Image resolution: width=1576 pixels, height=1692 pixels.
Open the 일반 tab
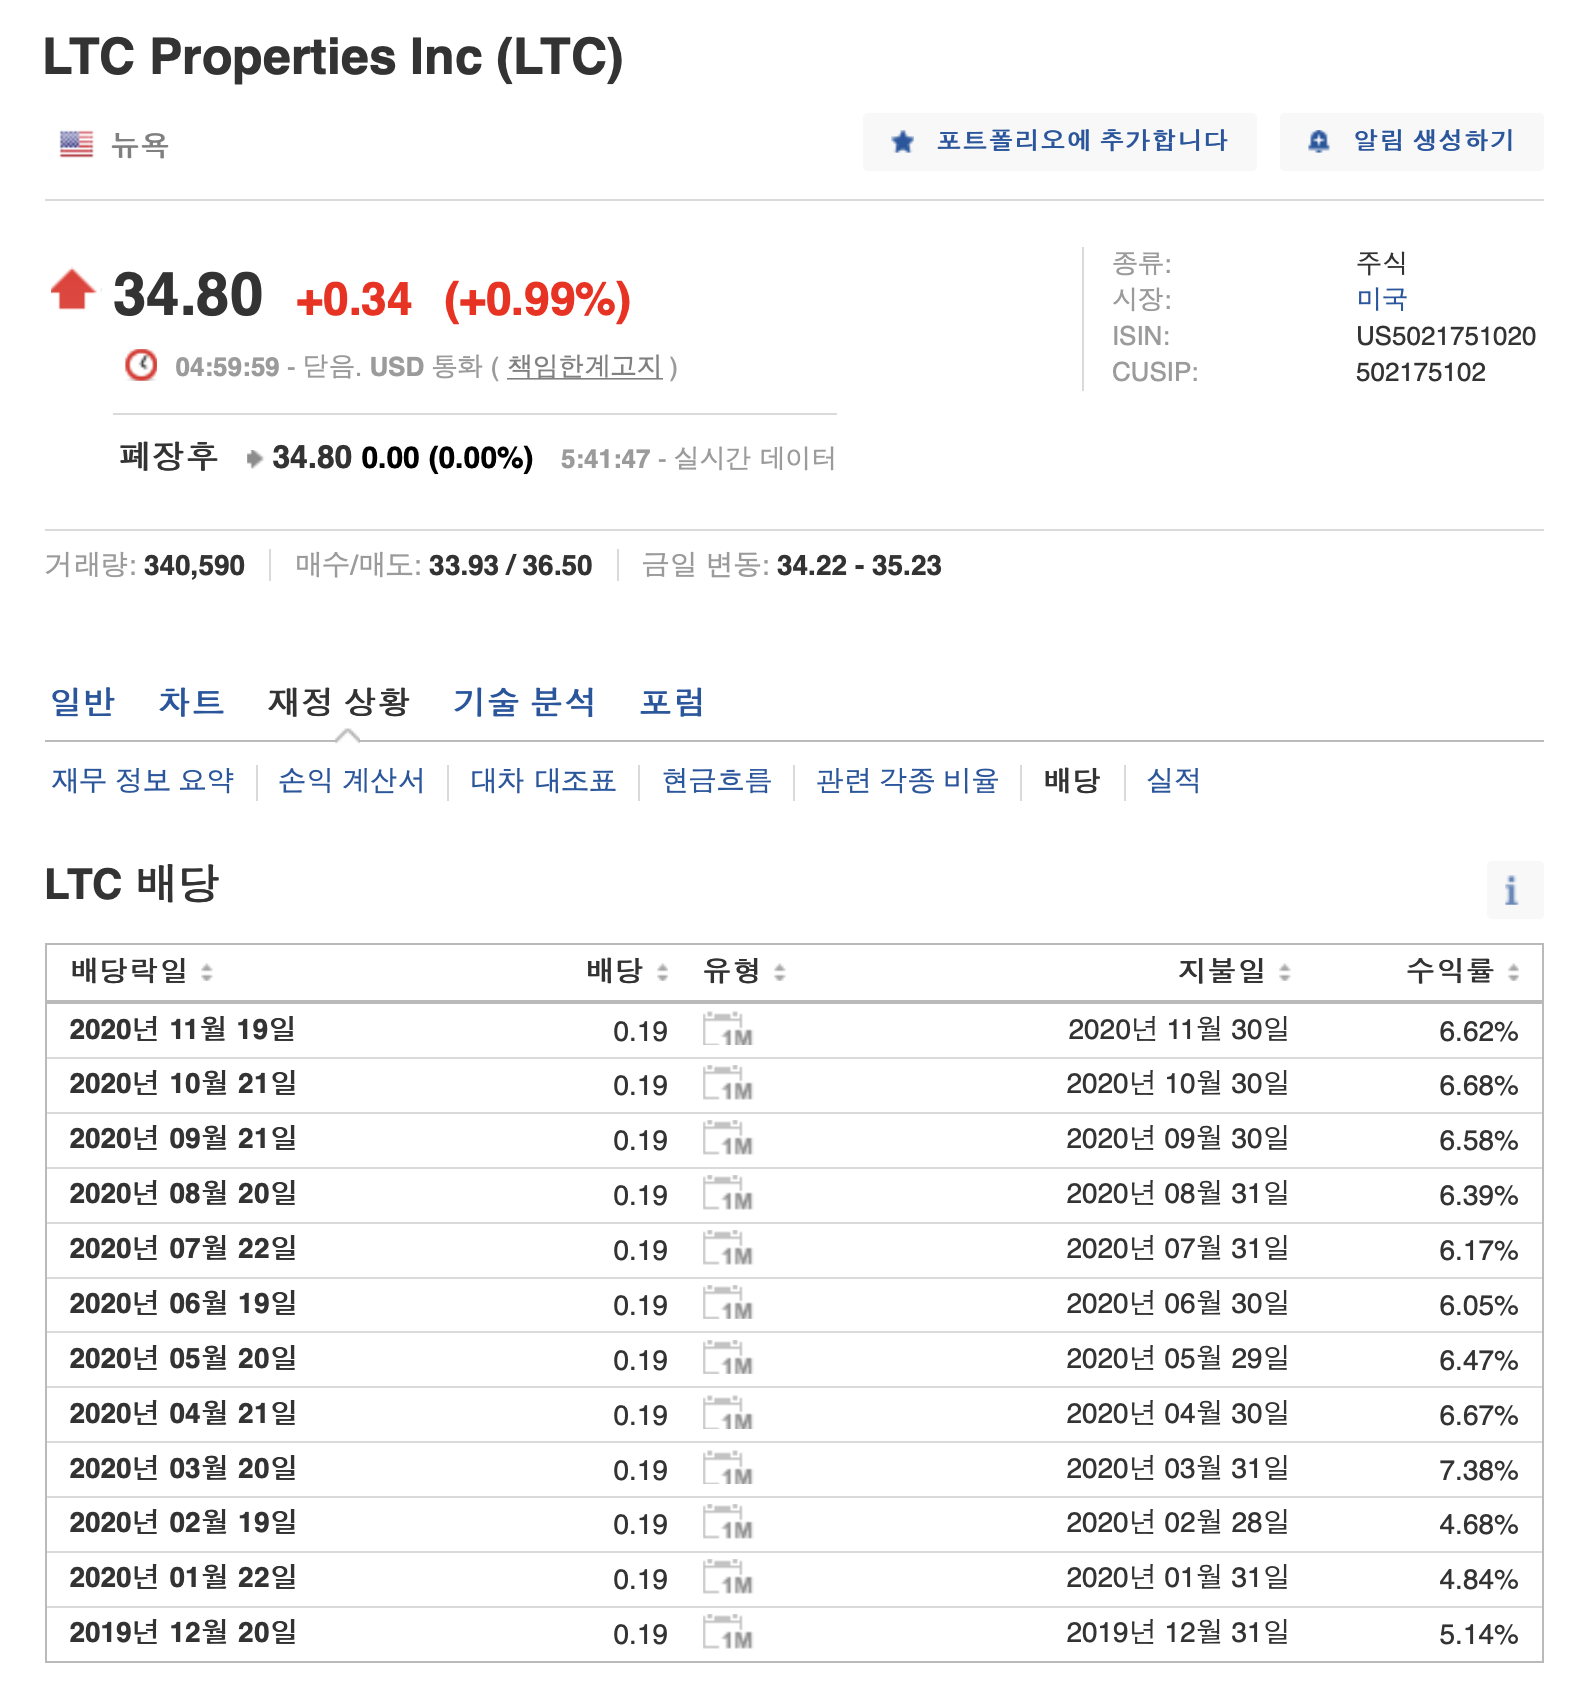pyautogui.click(x=83, y=702)
